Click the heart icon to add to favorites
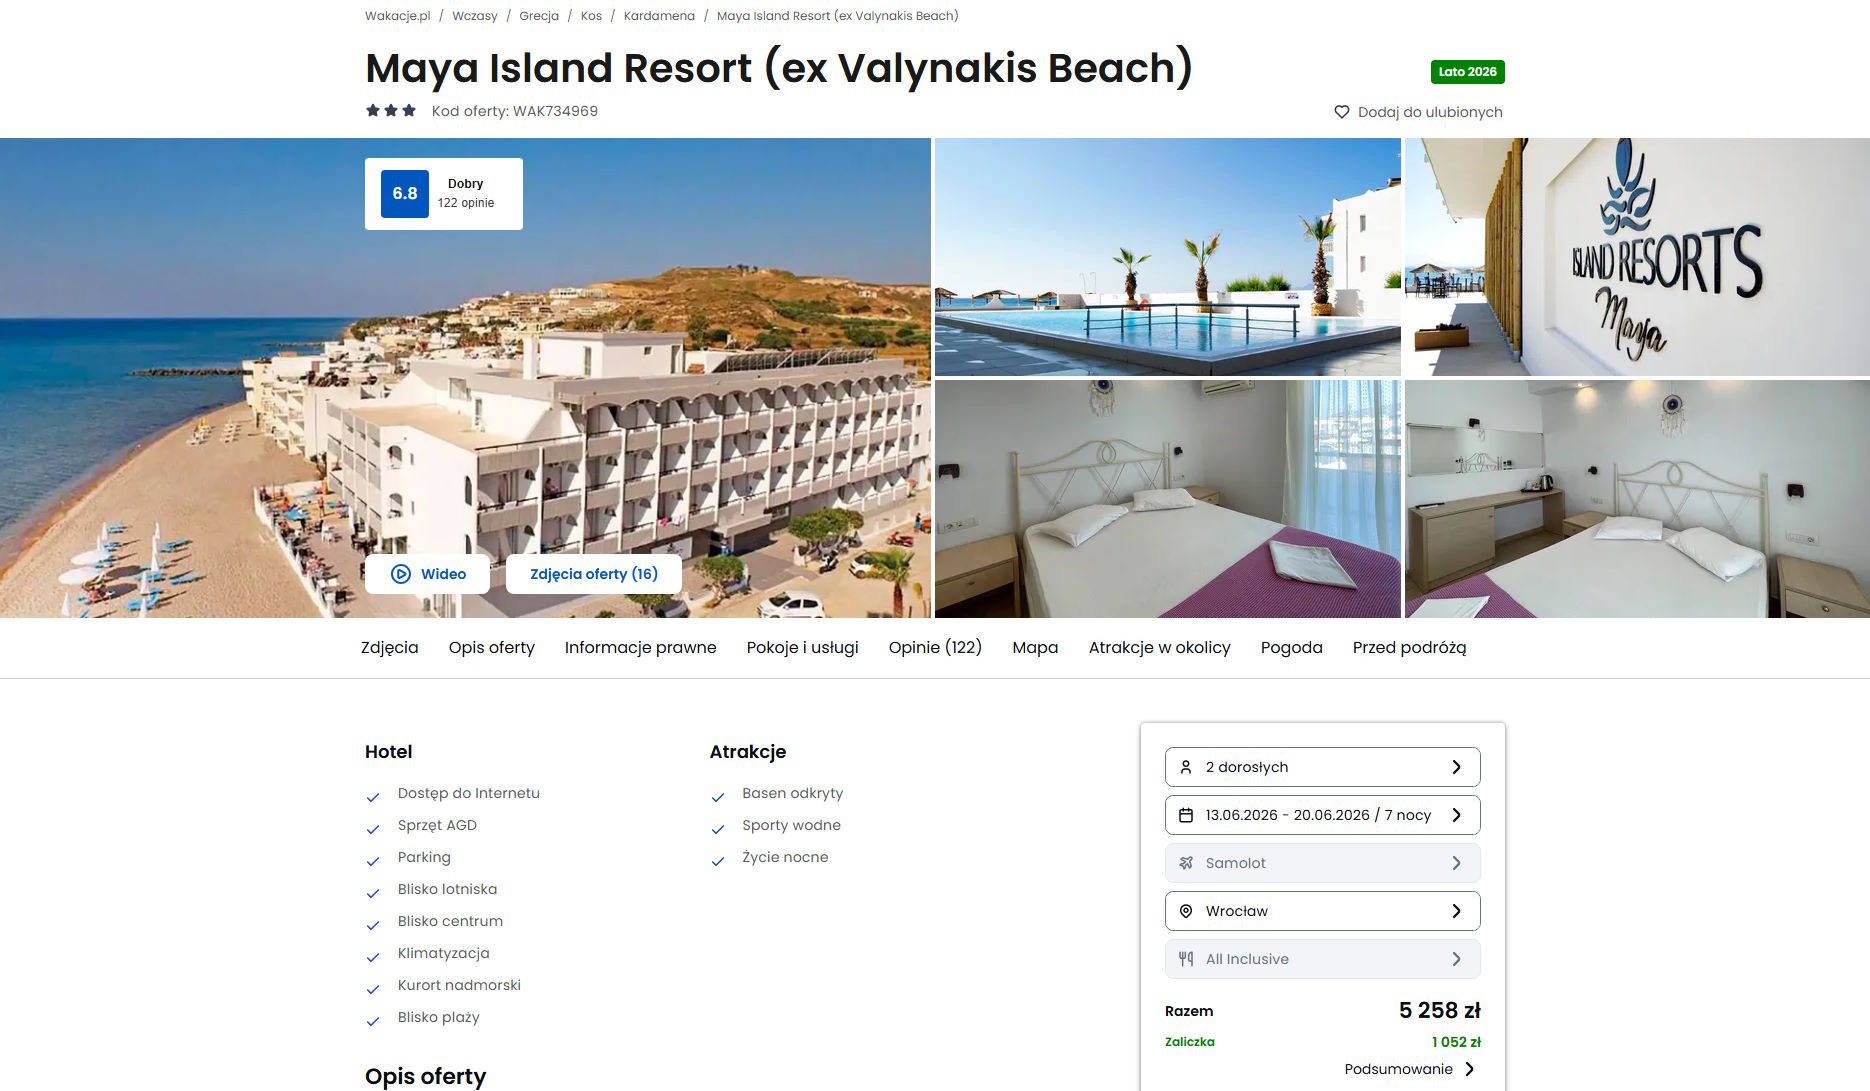1870x1091 pixels. (x=1342, y=112)
